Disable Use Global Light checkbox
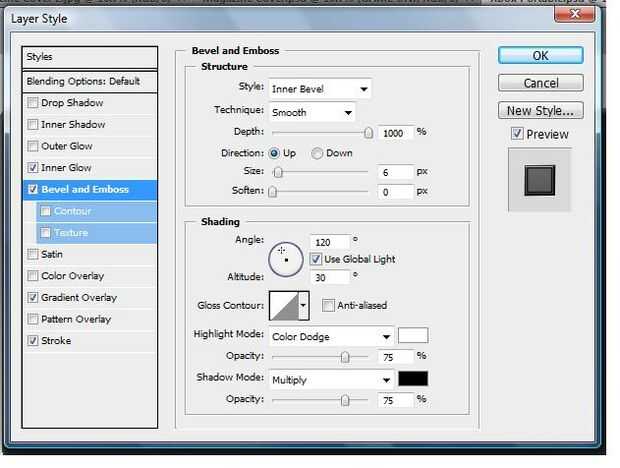Screen dimensions: 620x468 coord(316,259)
